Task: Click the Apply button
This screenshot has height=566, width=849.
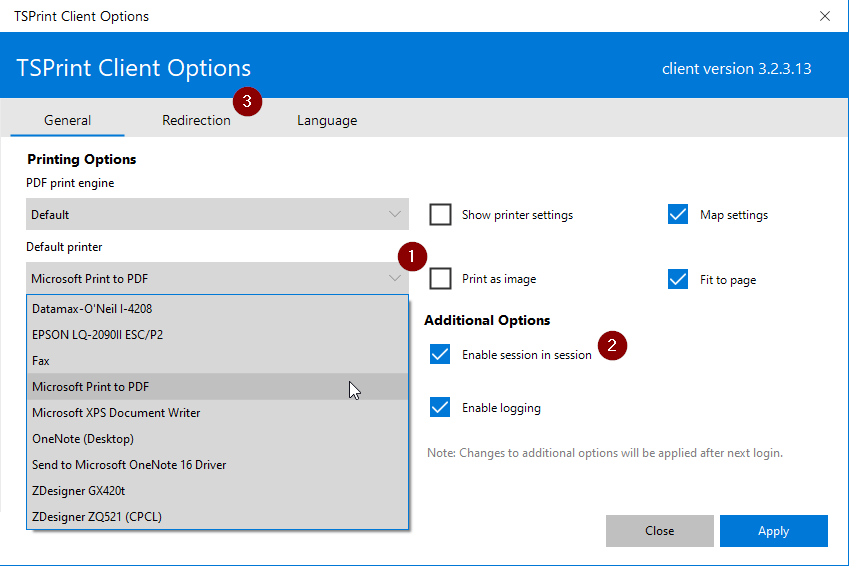Action: click(774, 531)
